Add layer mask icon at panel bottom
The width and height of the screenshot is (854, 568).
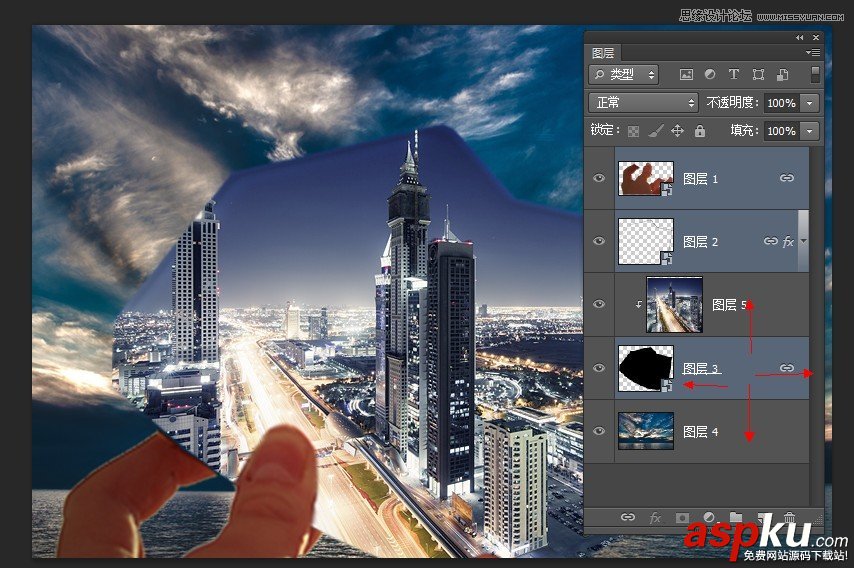(x=682, y=517)
